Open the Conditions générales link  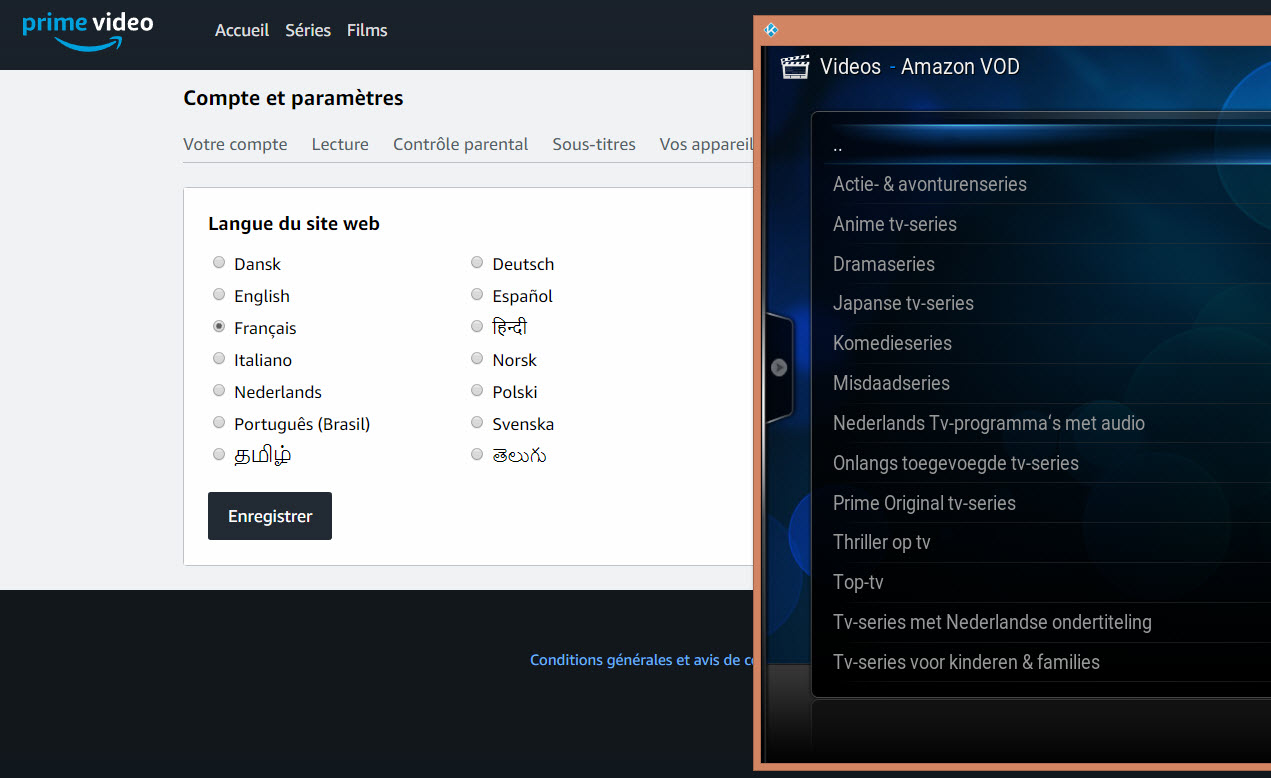click(x=641, y=660)
